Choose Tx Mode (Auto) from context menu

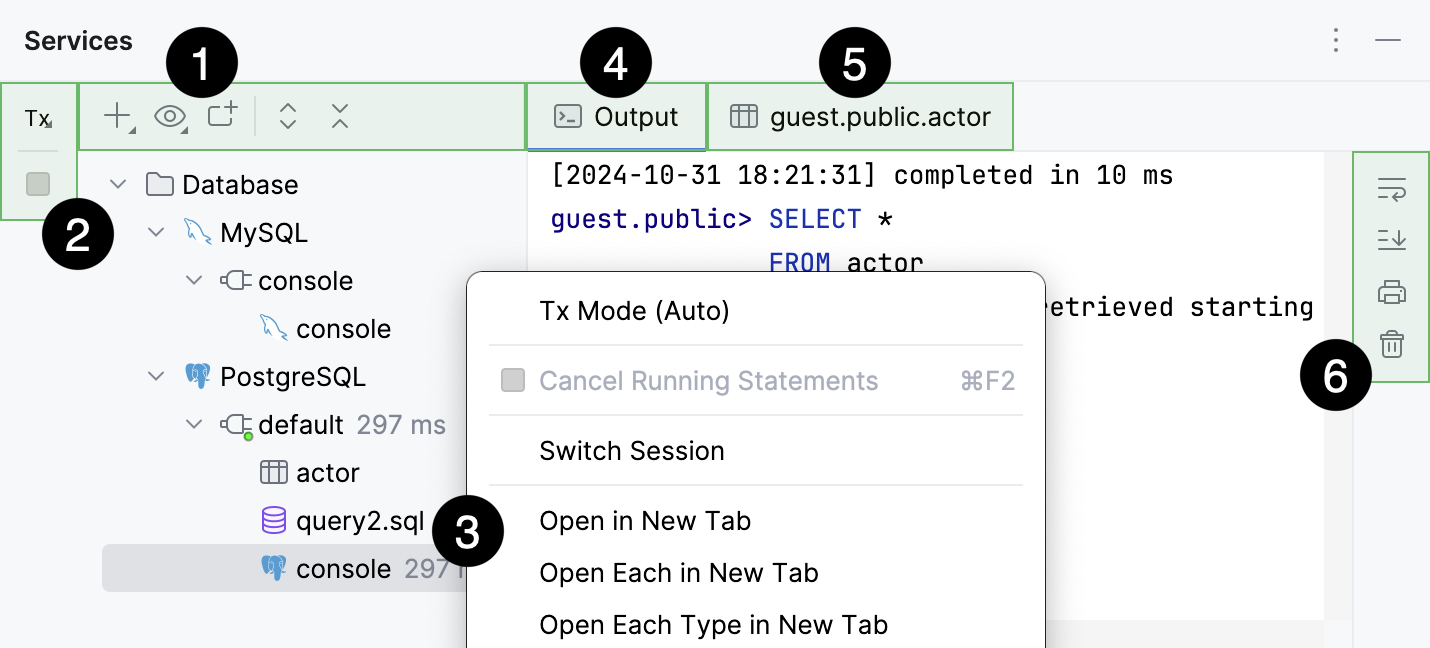(634, 311)
